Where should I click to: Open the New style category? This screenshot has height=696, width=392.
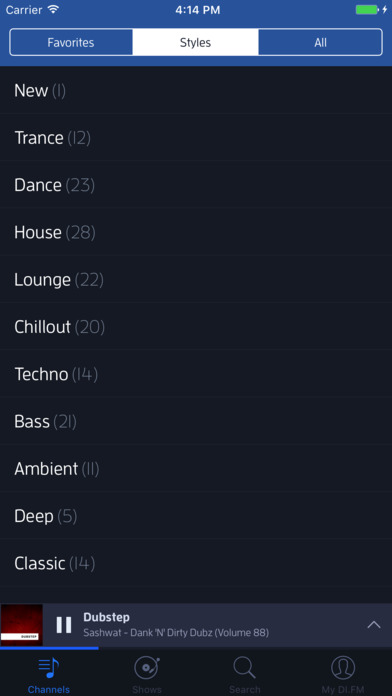(x=196, y=90)
